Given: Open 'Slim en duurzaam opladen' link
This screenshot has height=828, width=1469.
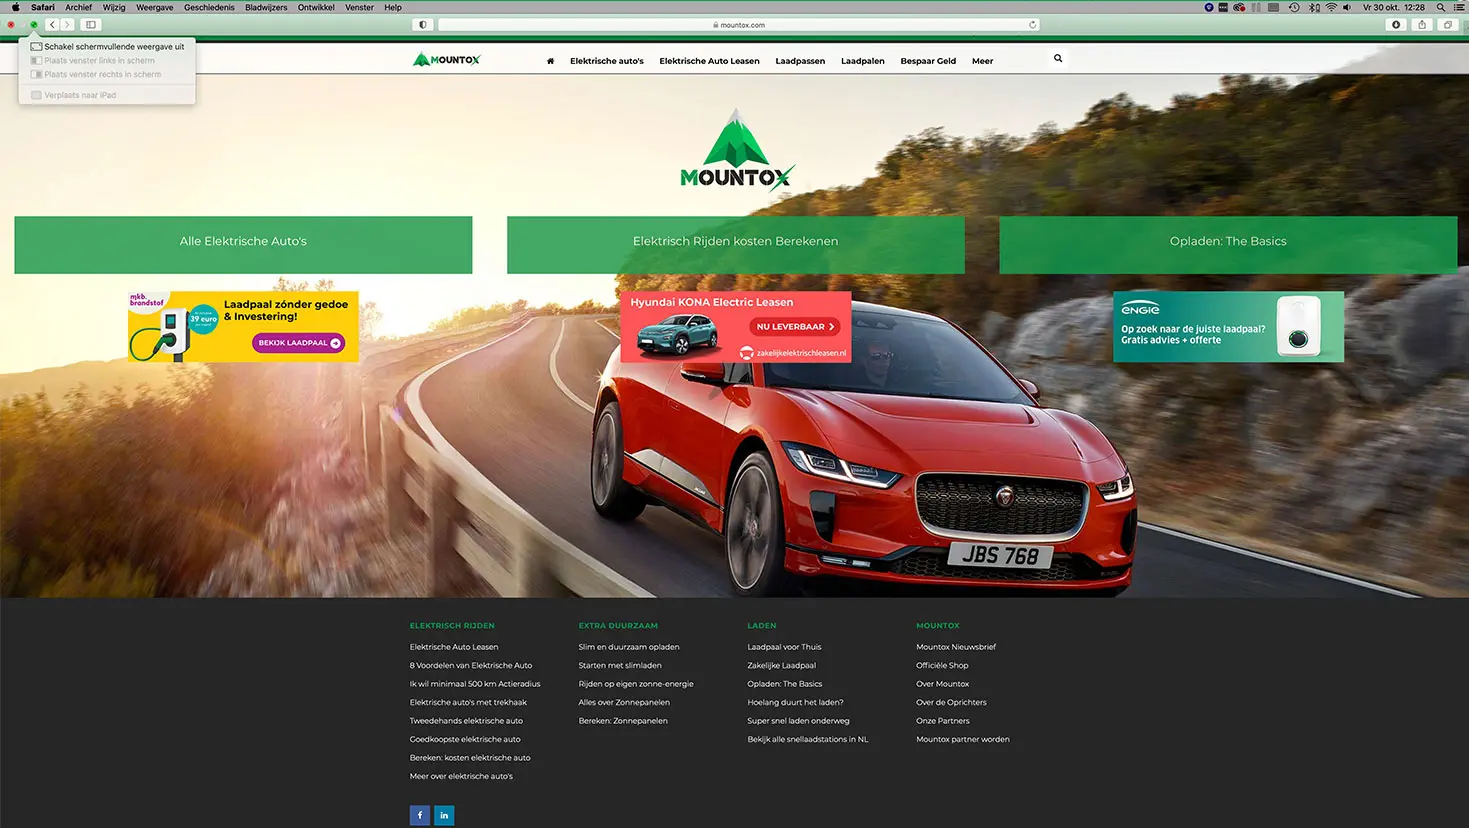Looking at the screenshot, I should (629, 647).
